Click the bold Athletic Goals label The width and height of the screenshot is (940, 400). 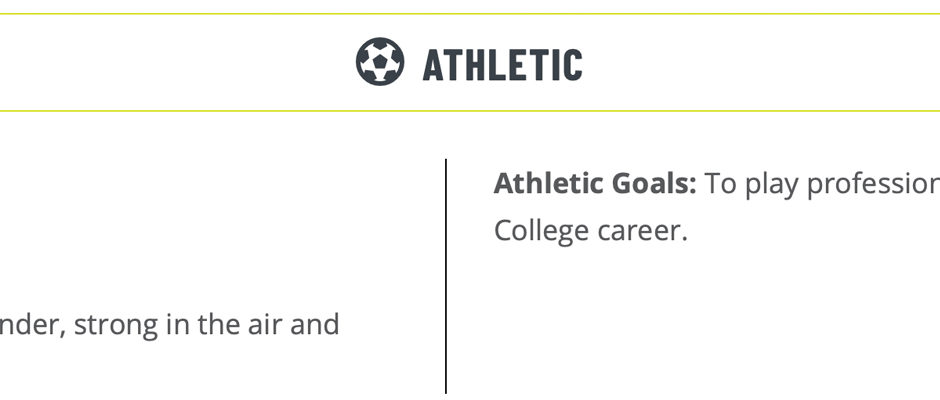(595, 184)
